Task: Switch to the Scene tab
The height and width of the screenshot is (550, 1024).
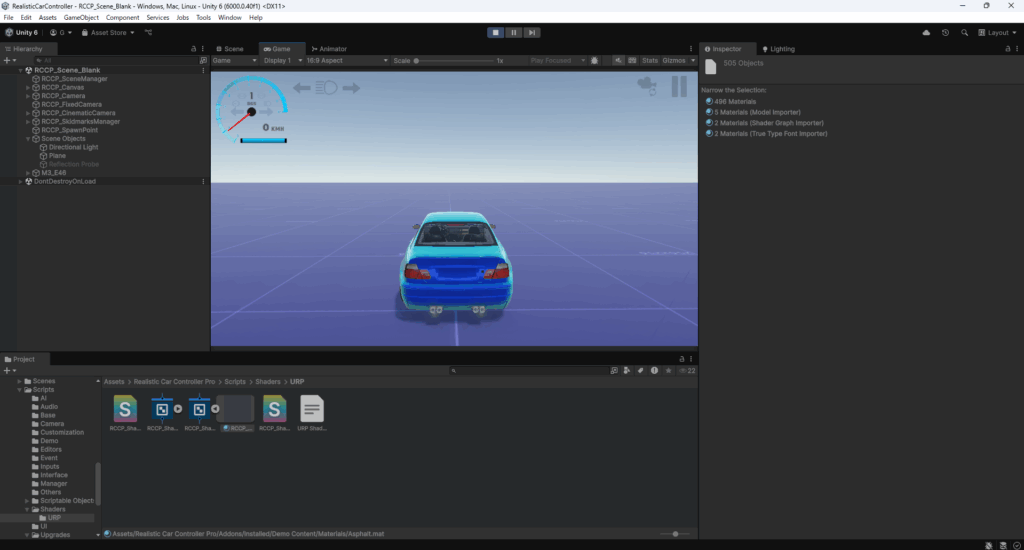Action: click(230, 49)
